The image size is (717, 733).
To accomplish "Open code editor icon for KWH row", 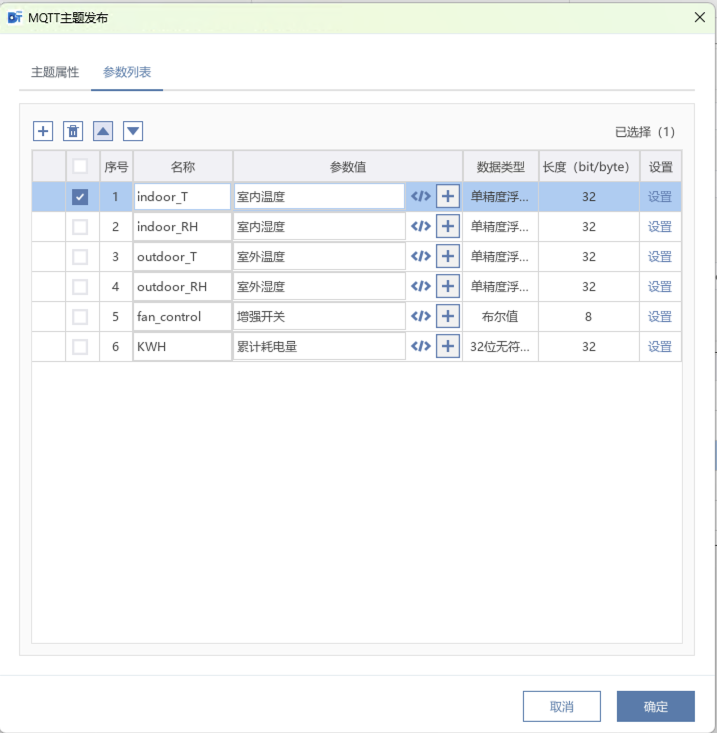I will click(x=421, y=347).
